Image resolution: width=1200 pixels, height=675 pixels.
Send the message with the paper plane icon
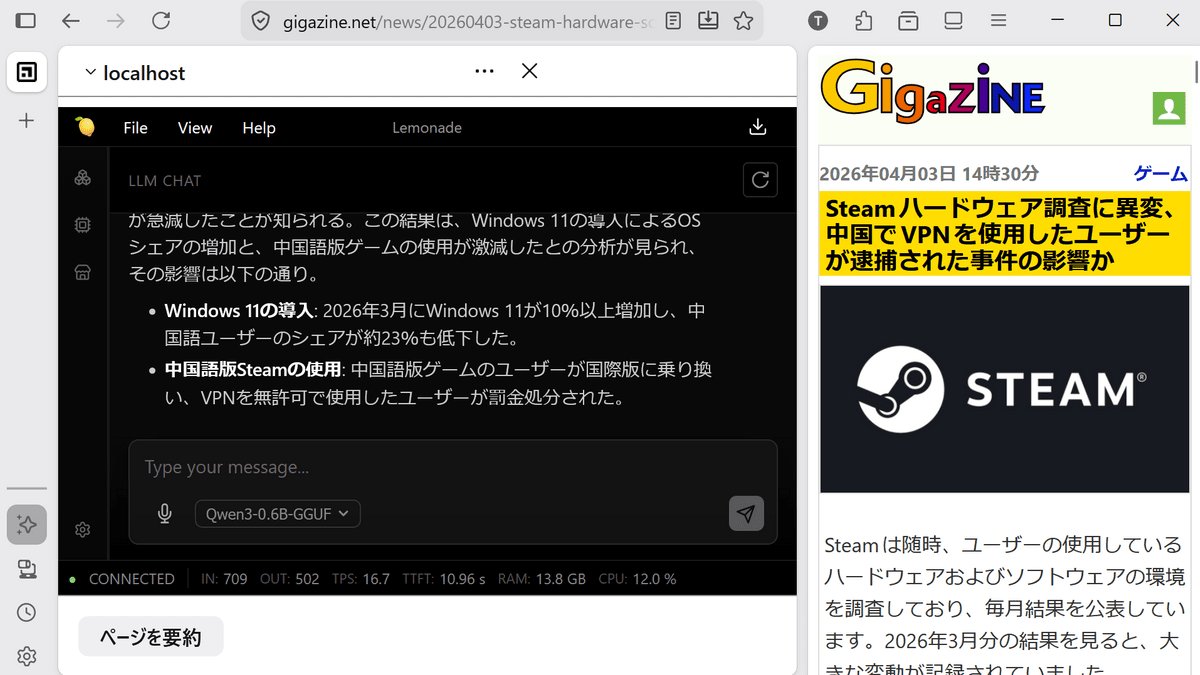(746, 513)
